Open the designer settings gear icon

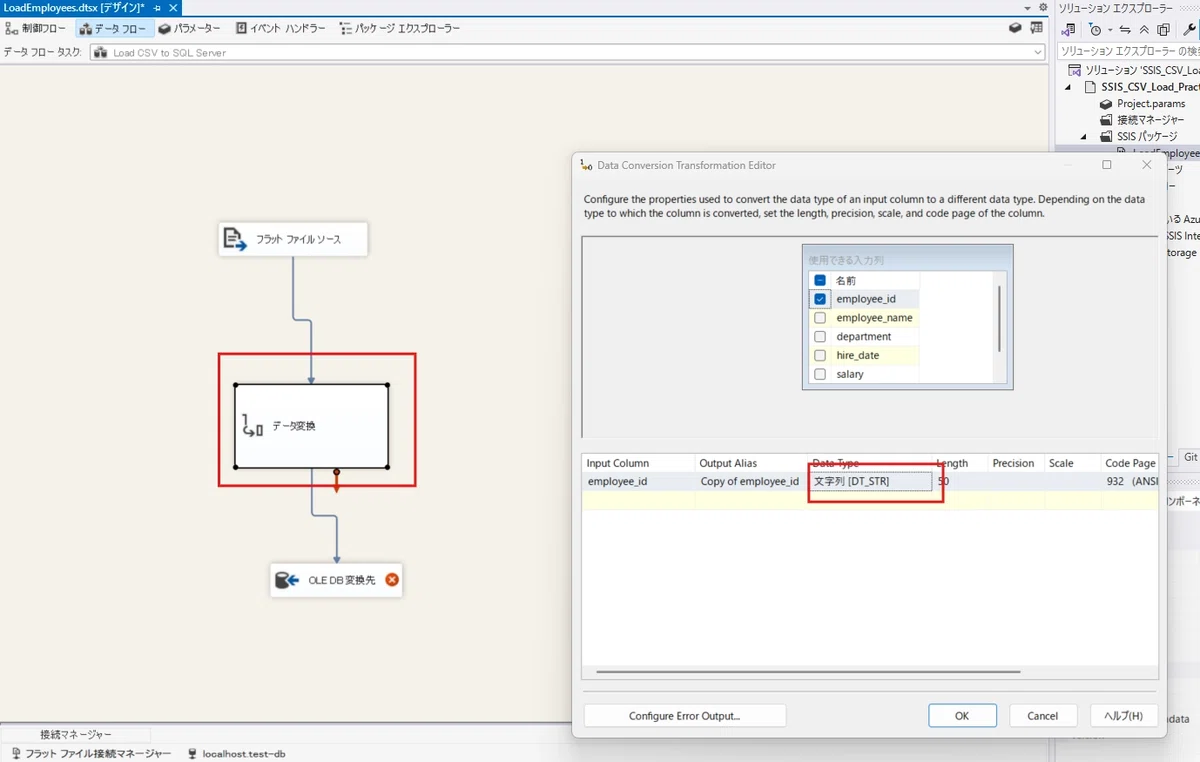click(x=1043, y=7)
